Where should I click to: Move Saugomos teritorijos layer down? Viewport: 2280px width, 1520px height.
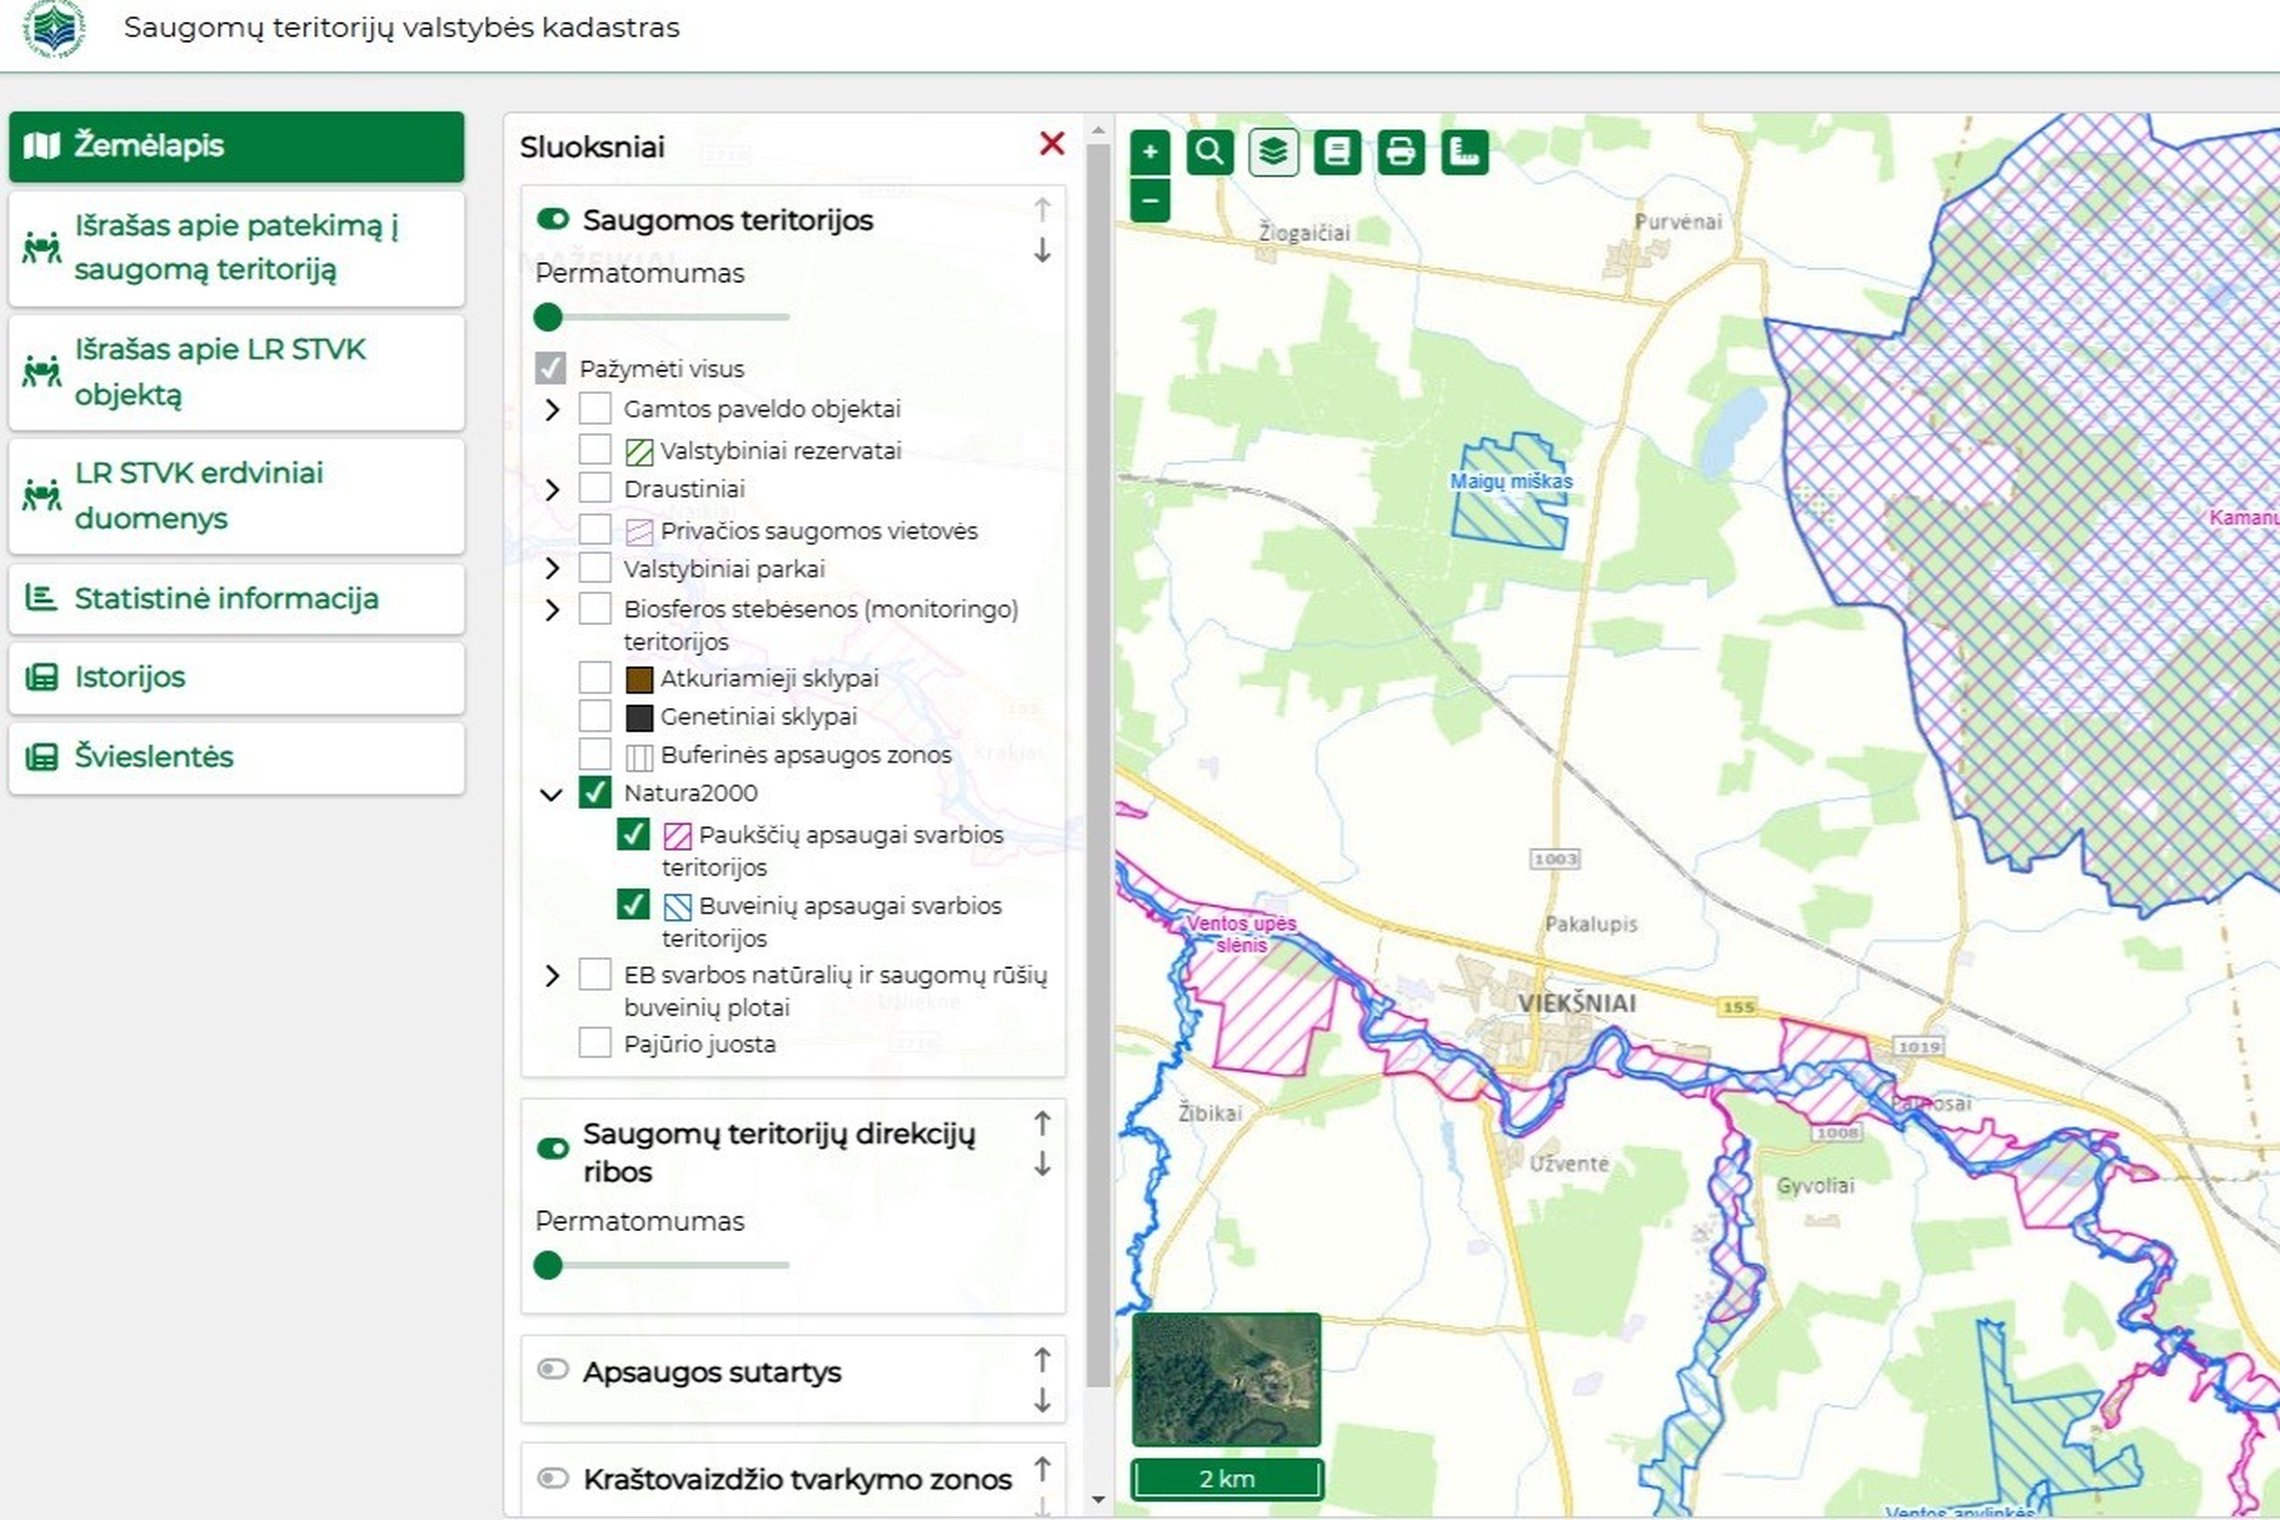pyautogui.click(x=1042, y=250)
